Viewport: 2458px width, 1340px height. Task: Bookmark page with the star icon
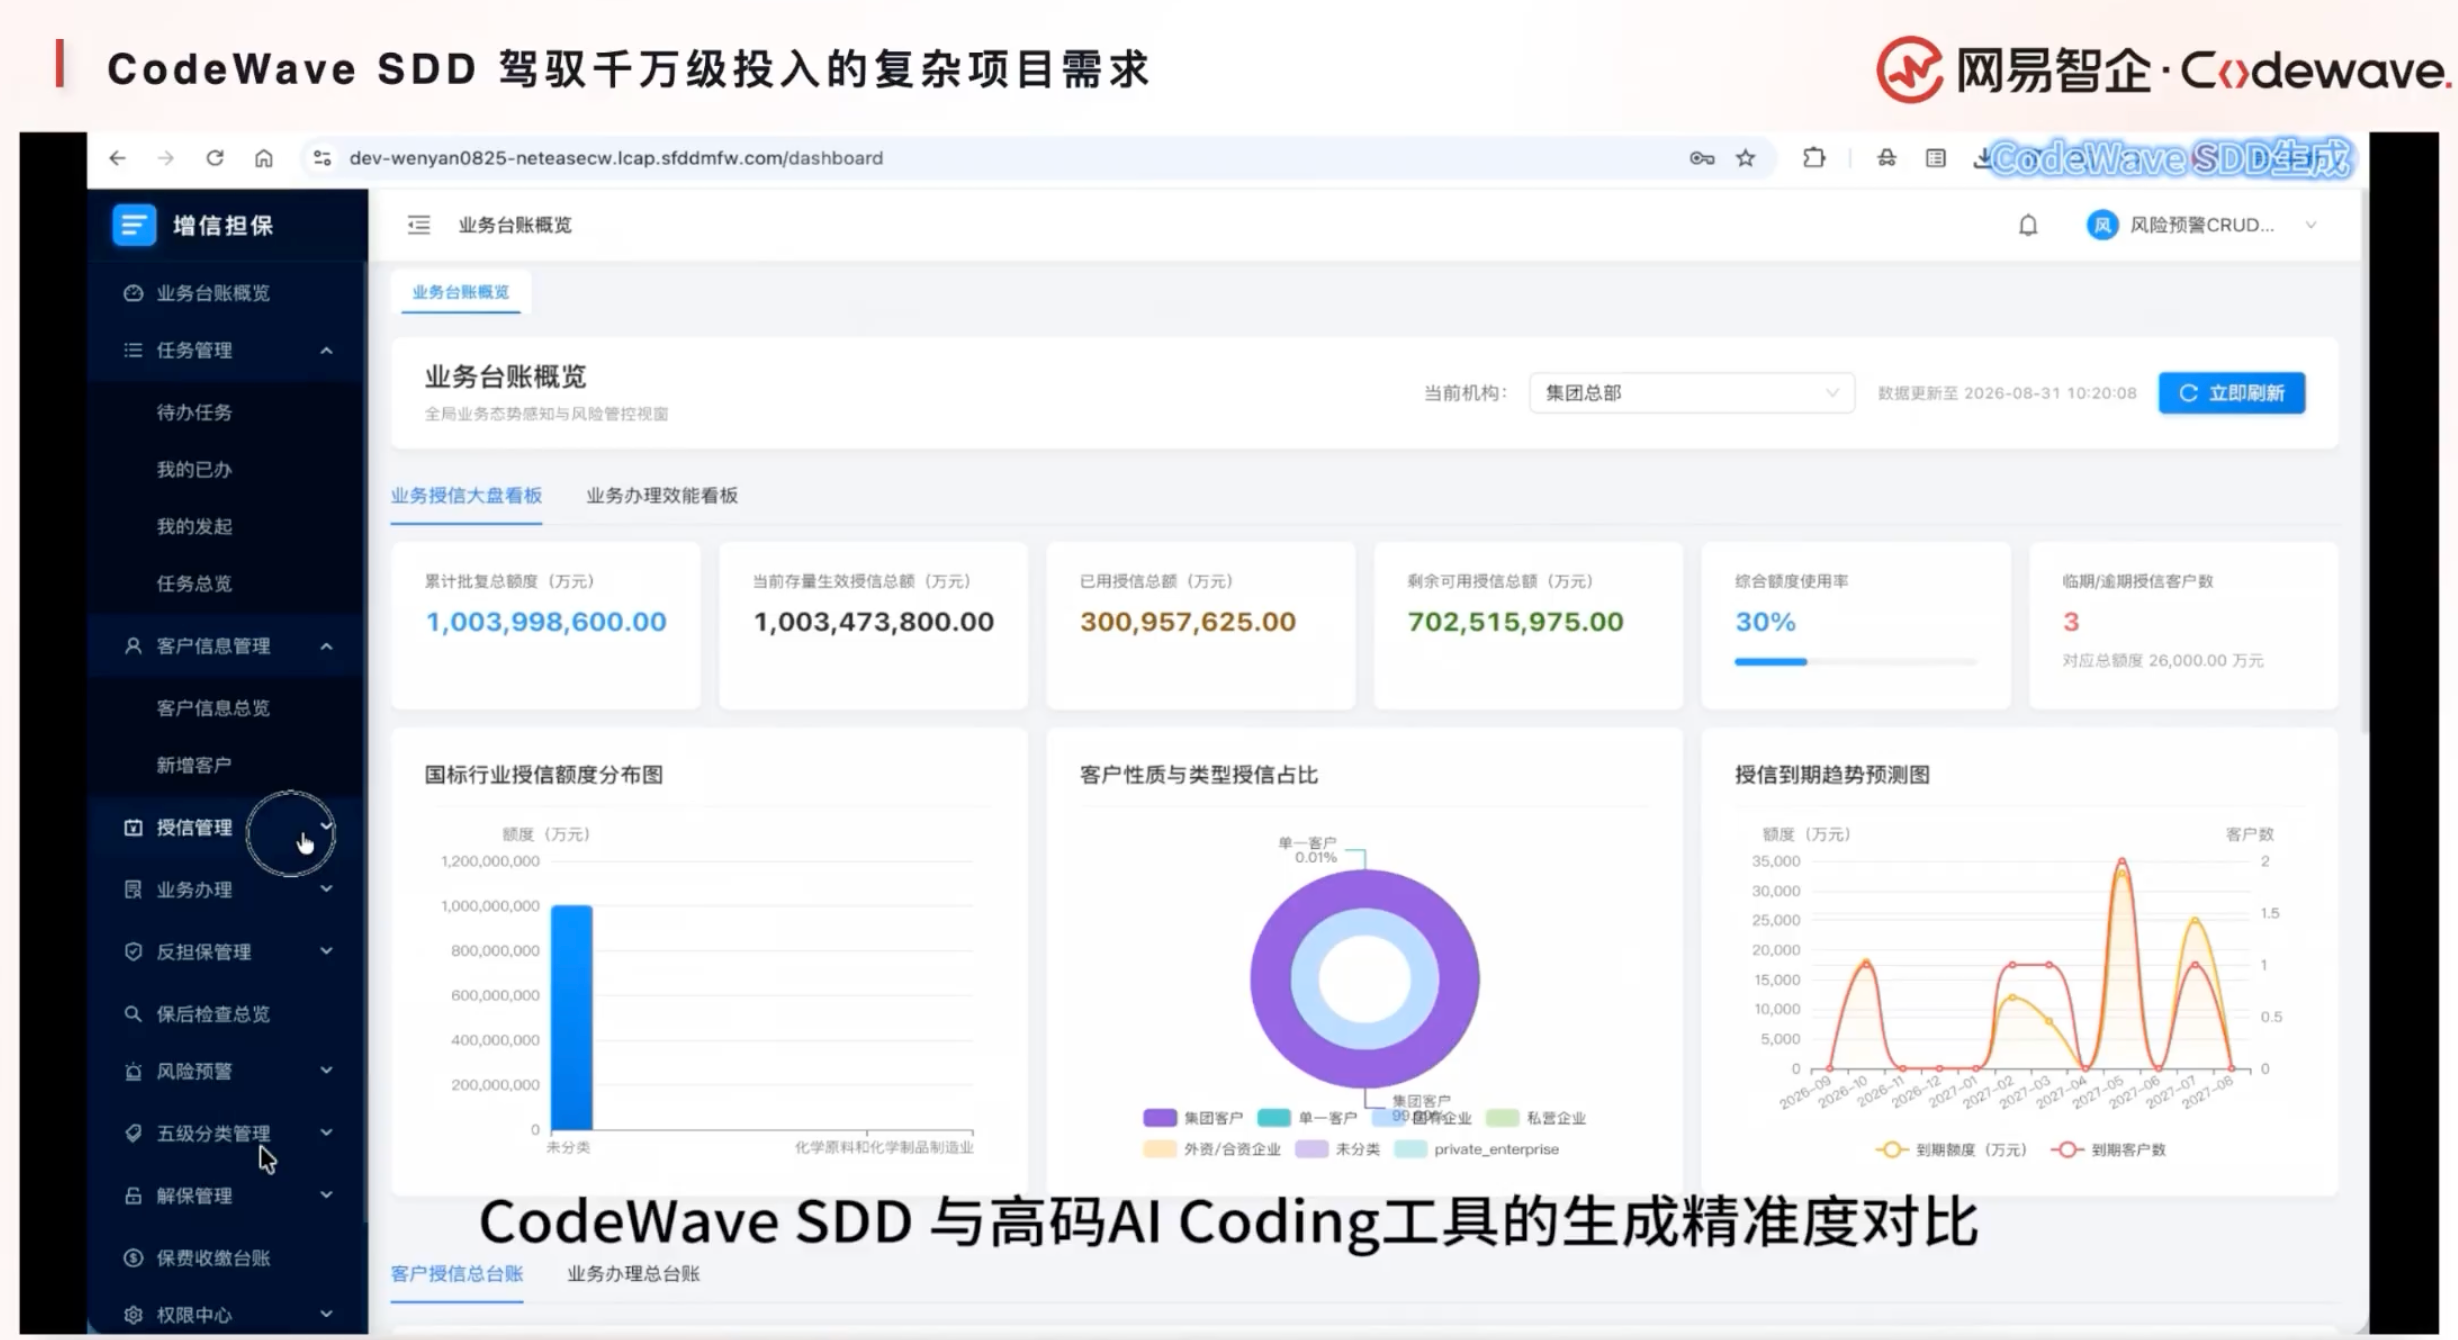coord(1745,158)
